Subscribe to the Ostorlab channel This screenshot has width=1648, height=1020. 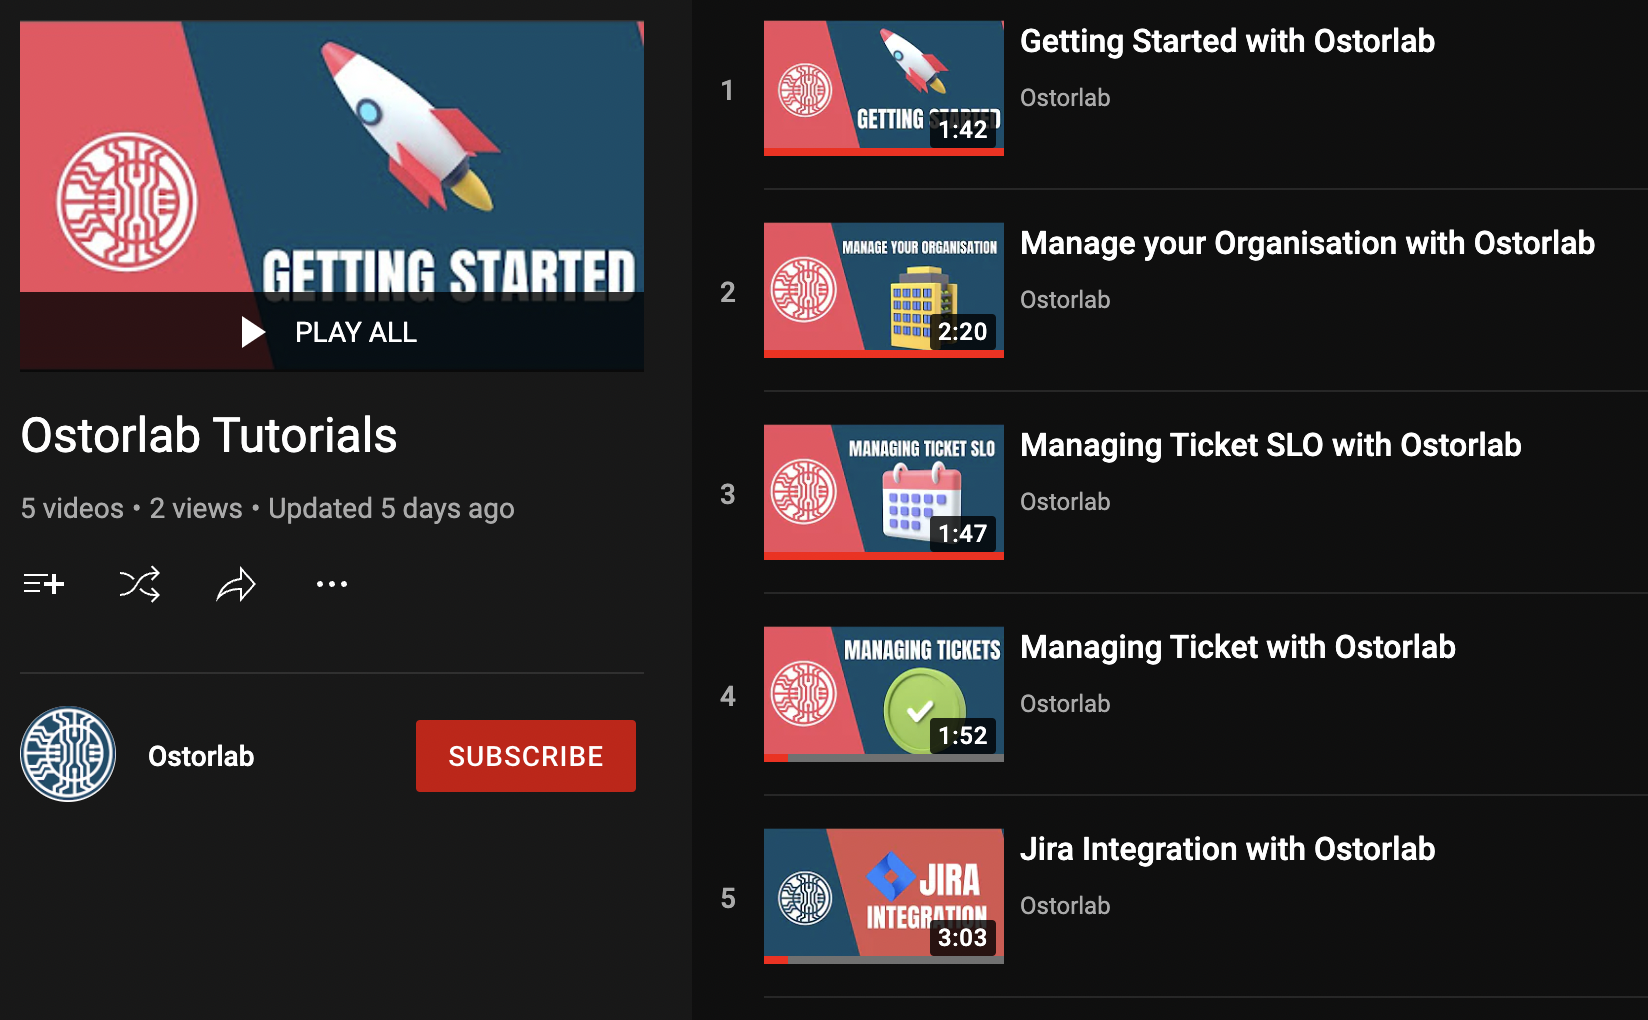click(526, 756)
